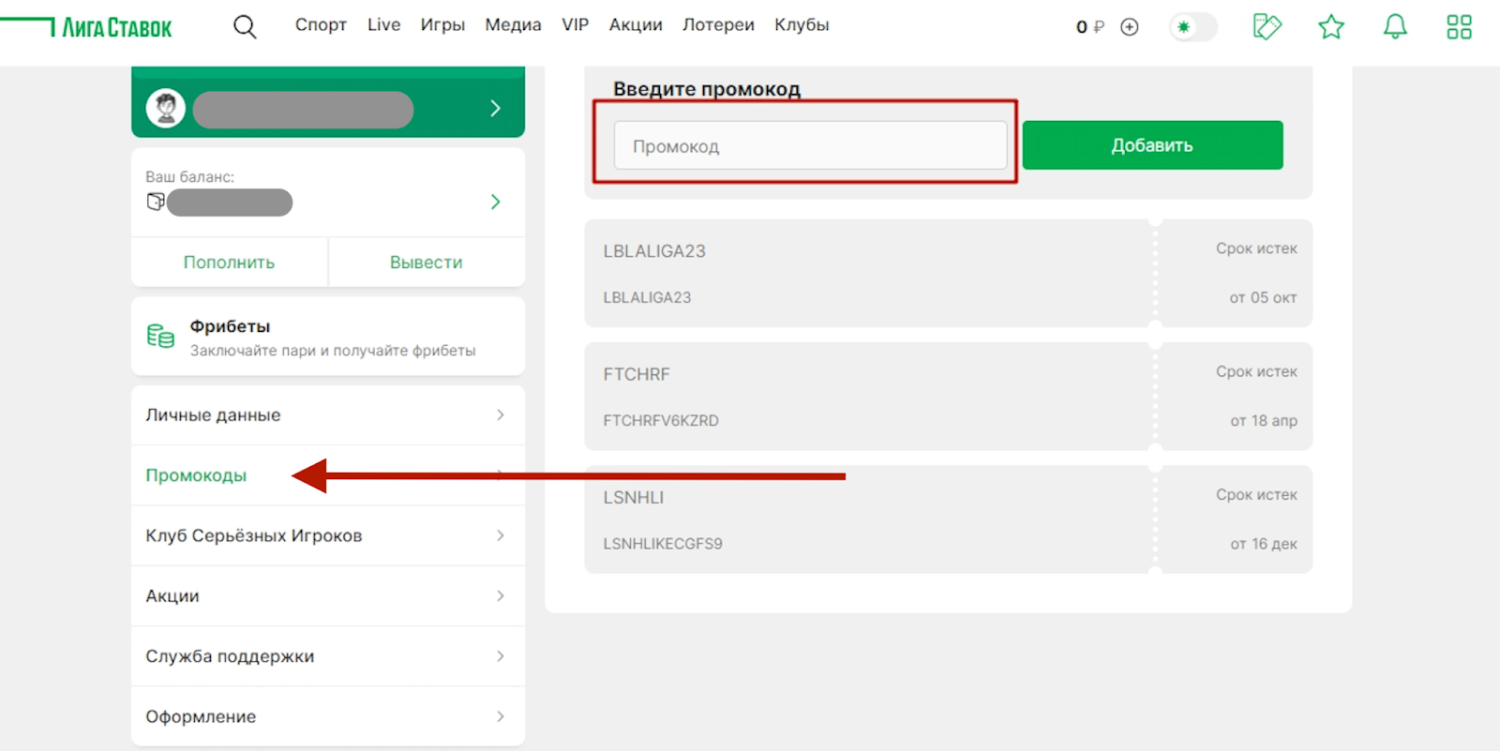Open the promo ticket icon in header
Viewport: 1500px width, 751px height.
point(1267,27)
